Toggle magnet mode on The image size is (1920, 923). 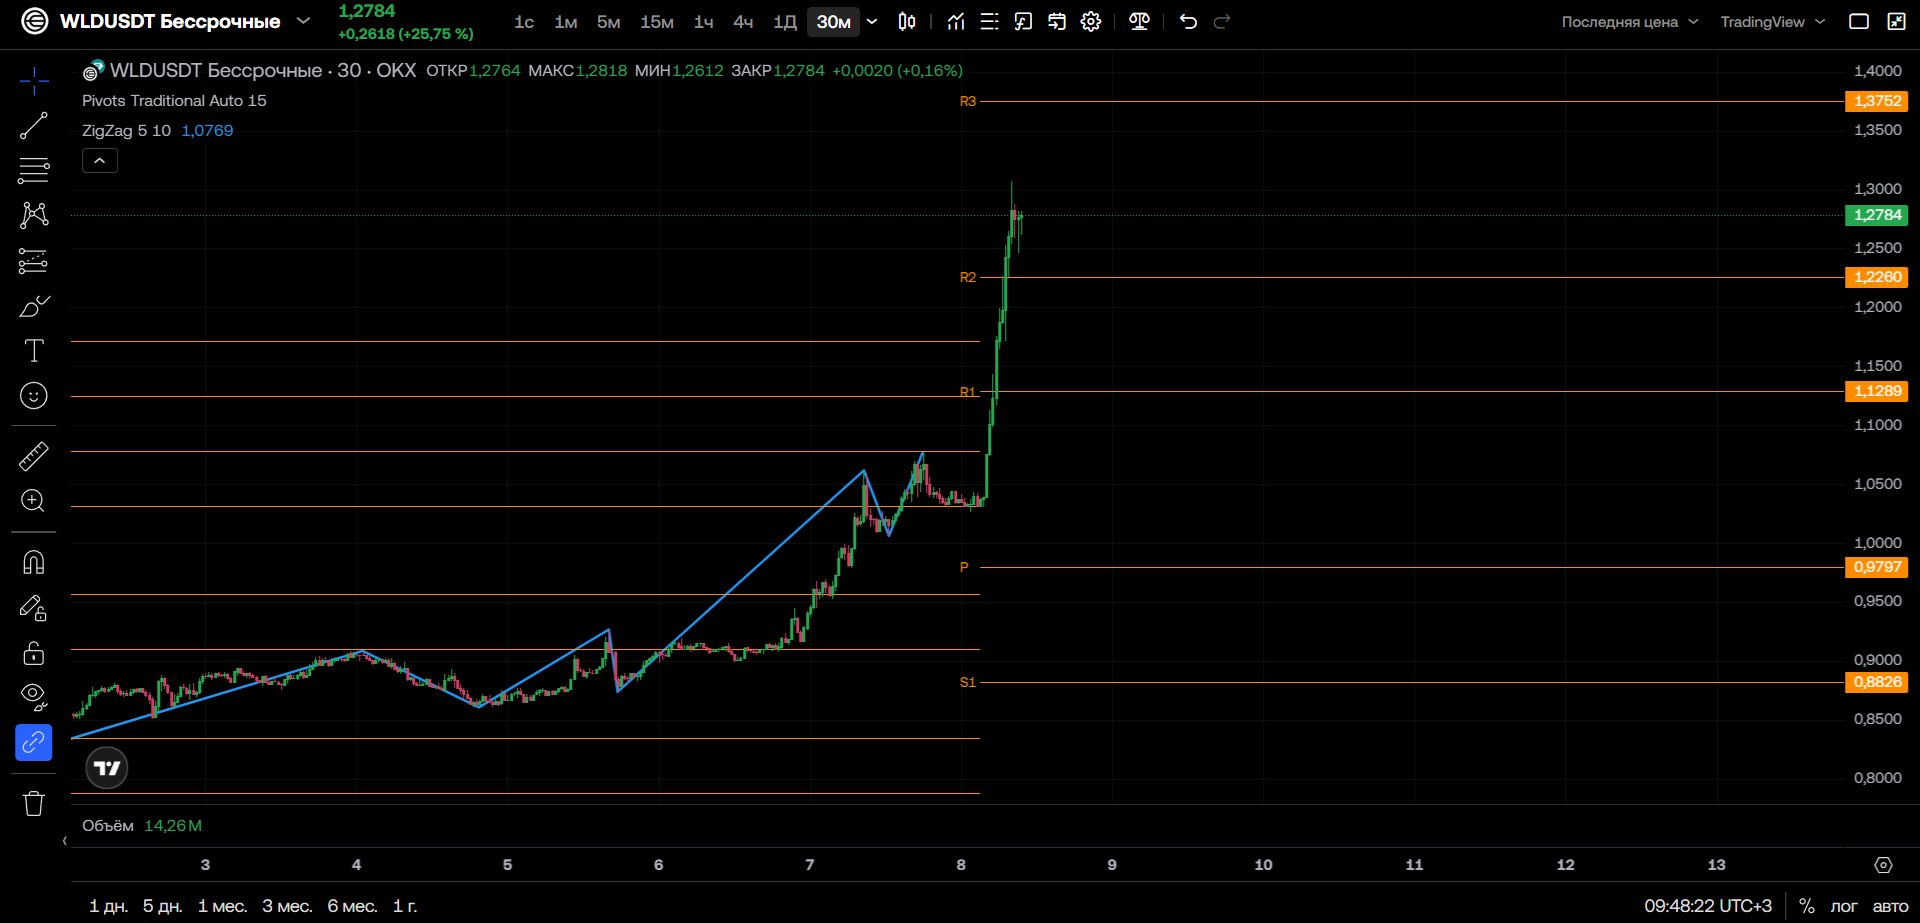click(x=33, y=563)
